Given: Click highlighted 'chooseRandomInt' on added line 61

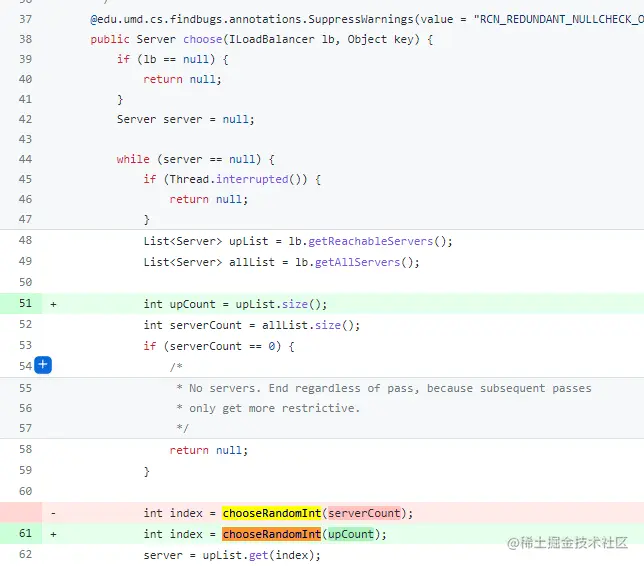Looking at the screenshot, I should (271, 534).
